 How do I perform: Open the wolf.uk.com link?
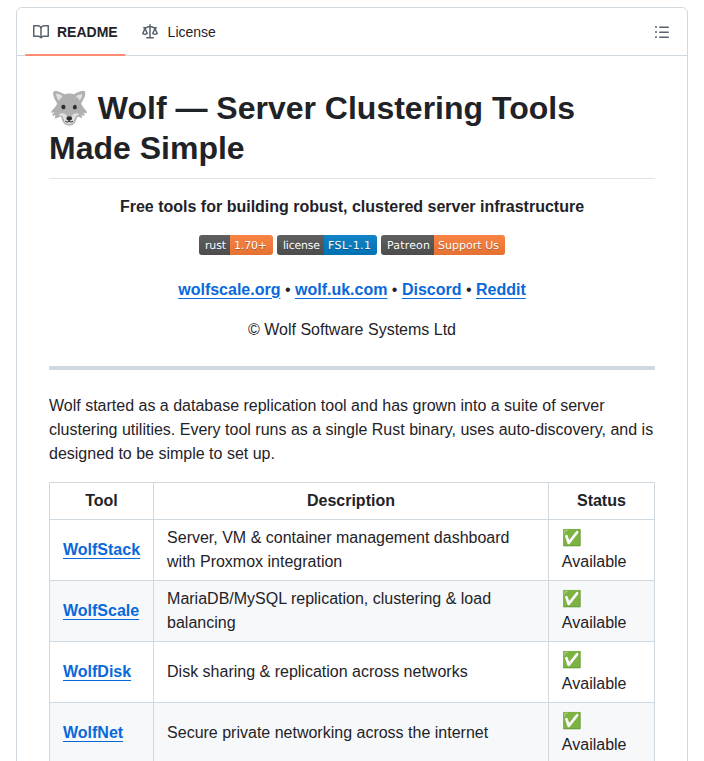[x=341, y=289]
